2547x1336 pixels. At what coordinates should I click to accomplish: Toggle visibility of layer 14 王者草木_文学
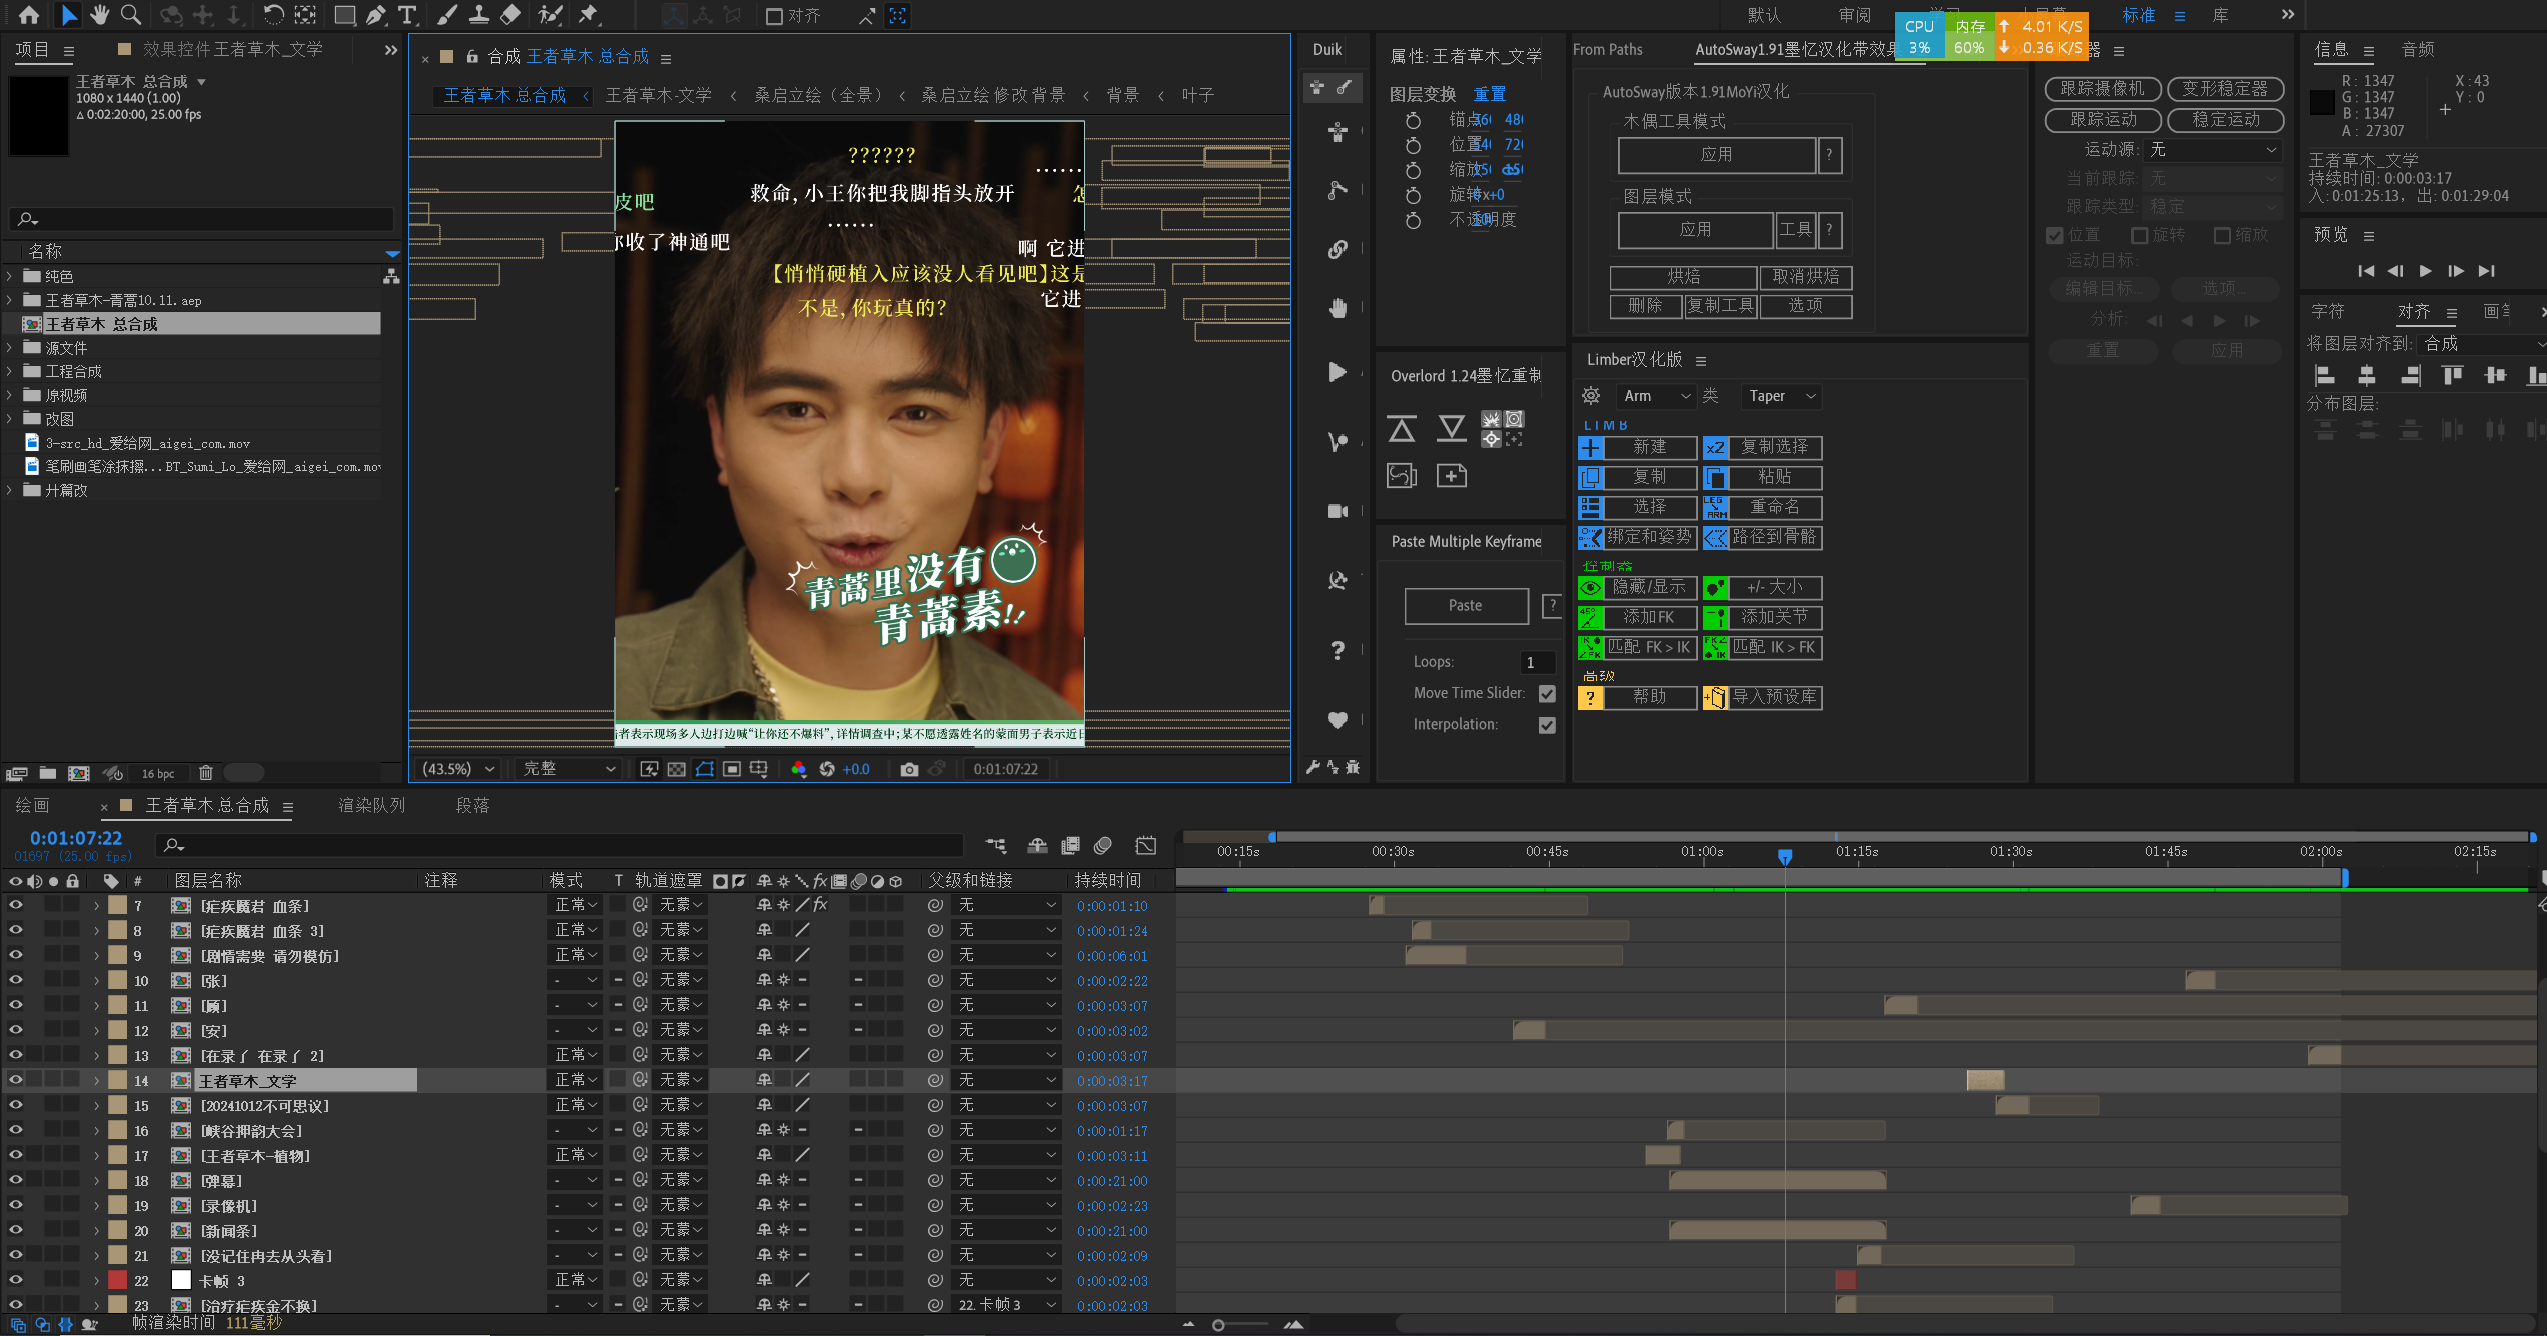15,1079
